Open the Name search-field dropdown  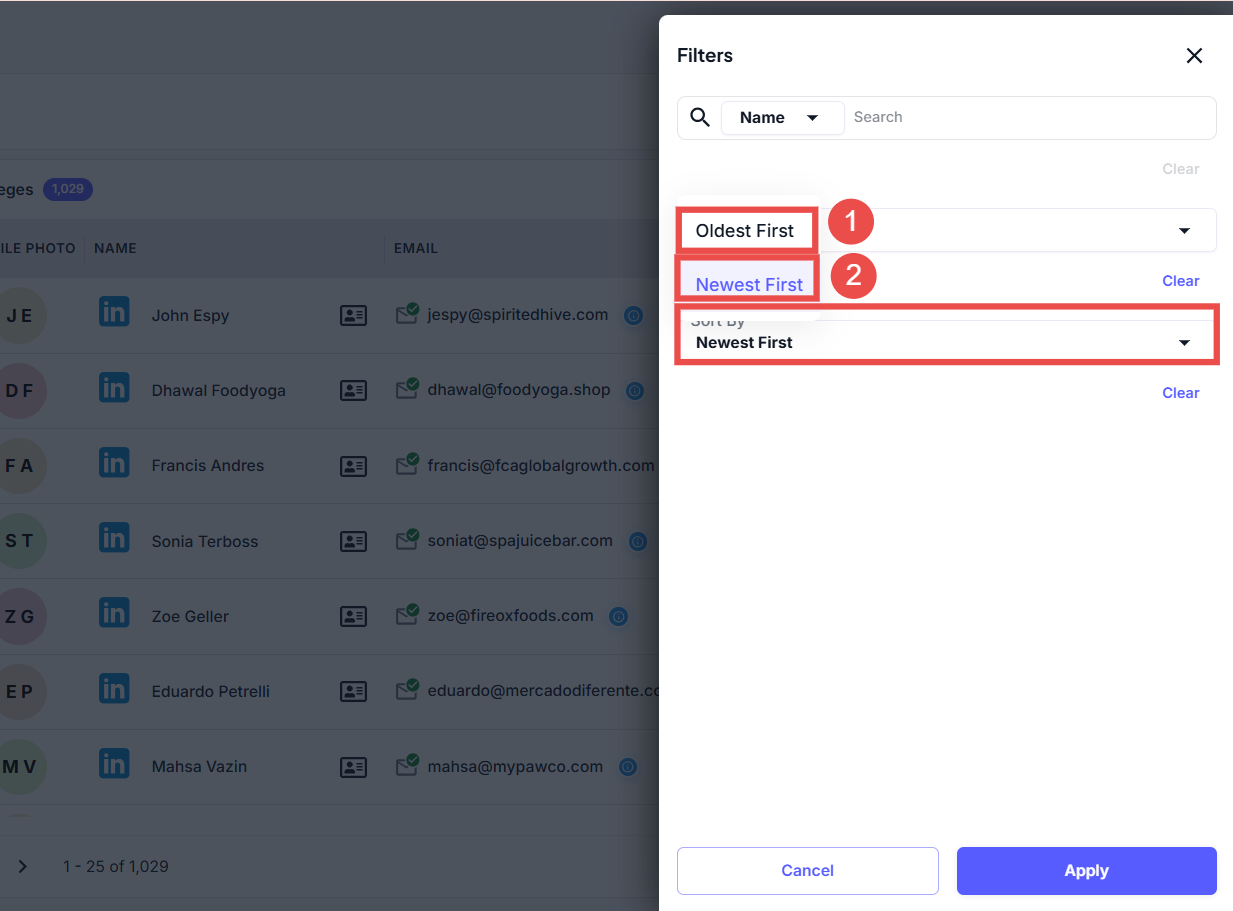781,118
